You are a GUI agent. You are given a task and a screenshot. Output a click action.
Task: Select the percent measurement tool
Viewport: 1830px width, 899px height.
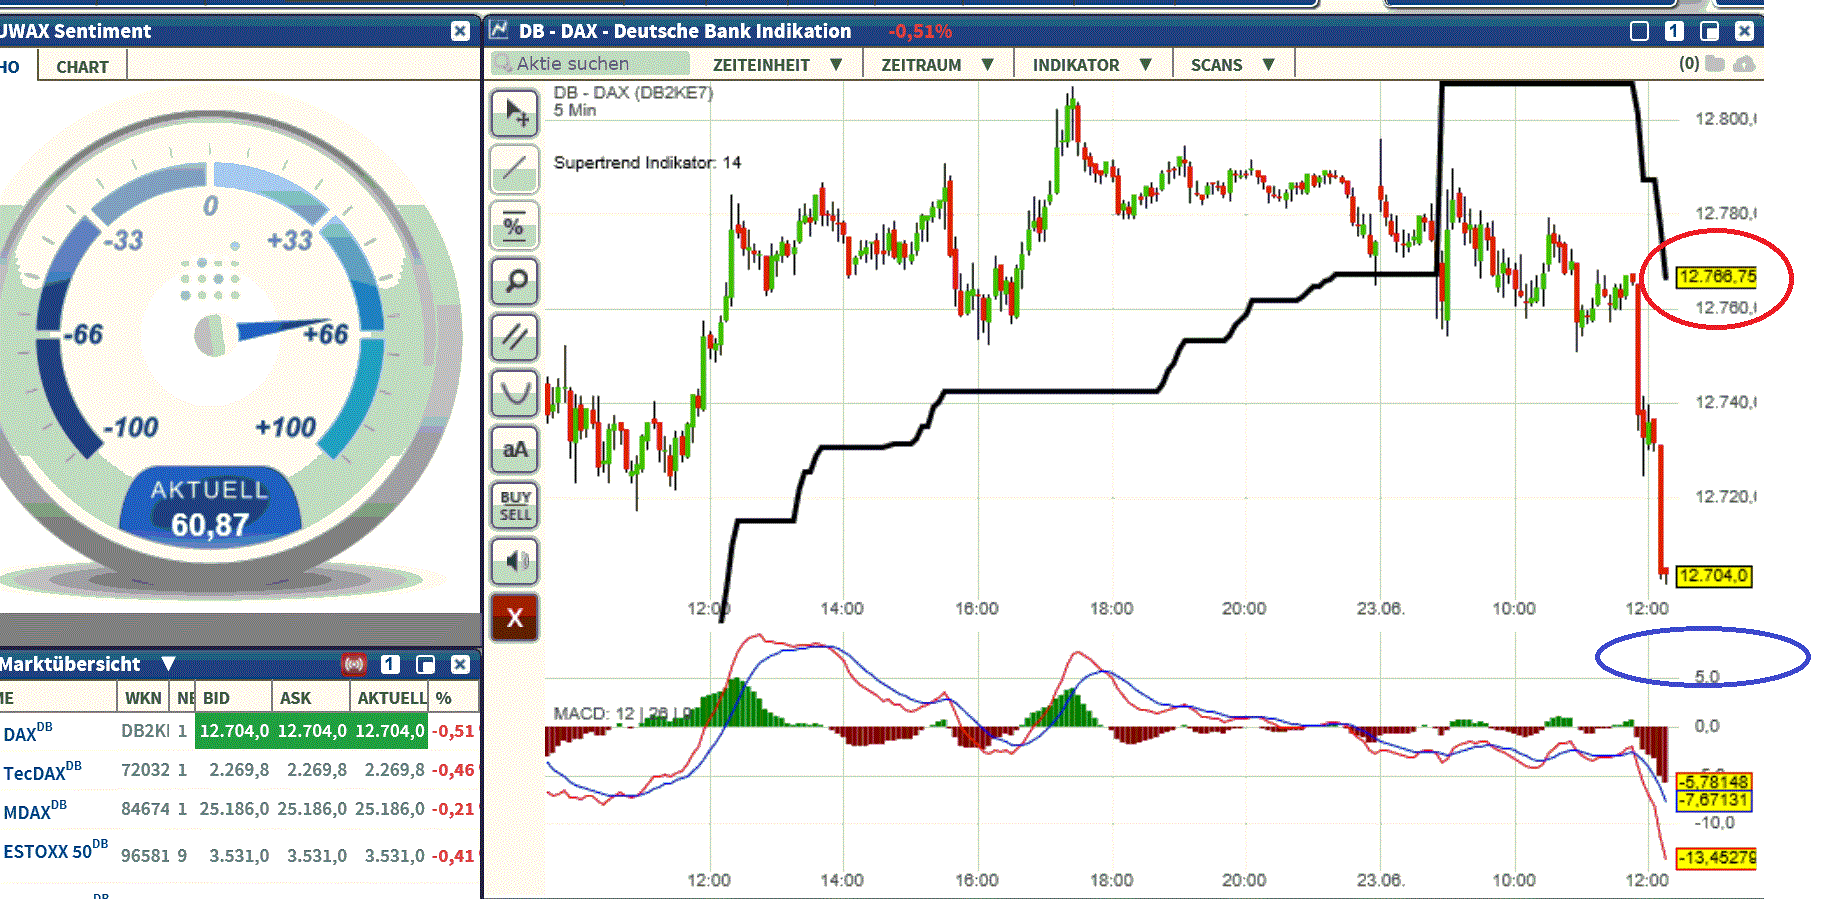(x=515, y=225)
